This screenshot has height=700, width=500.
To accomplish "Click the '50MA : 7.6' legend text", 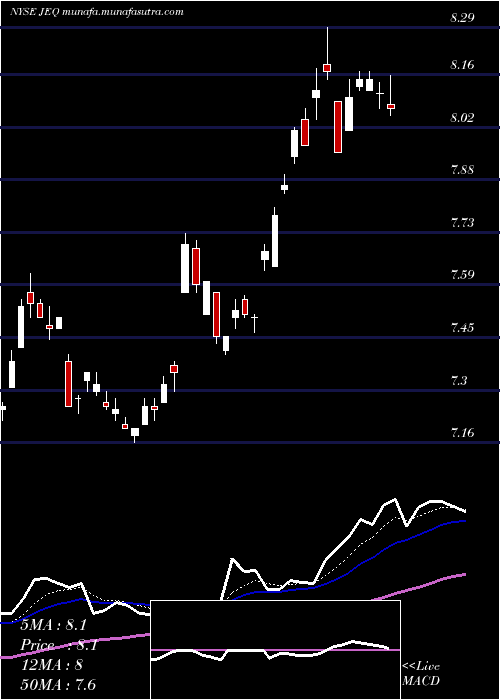I will click(58, 684).
